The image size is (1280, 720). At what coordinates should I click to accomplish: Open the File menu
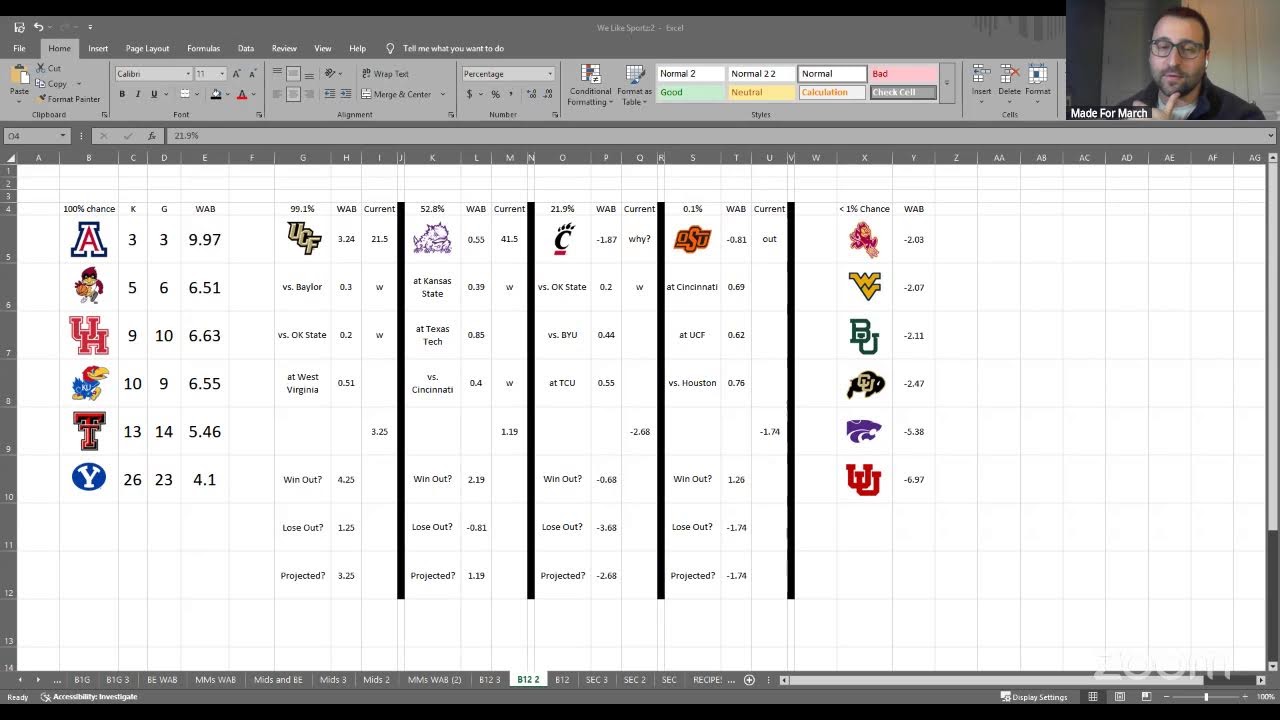coord(19,48)
